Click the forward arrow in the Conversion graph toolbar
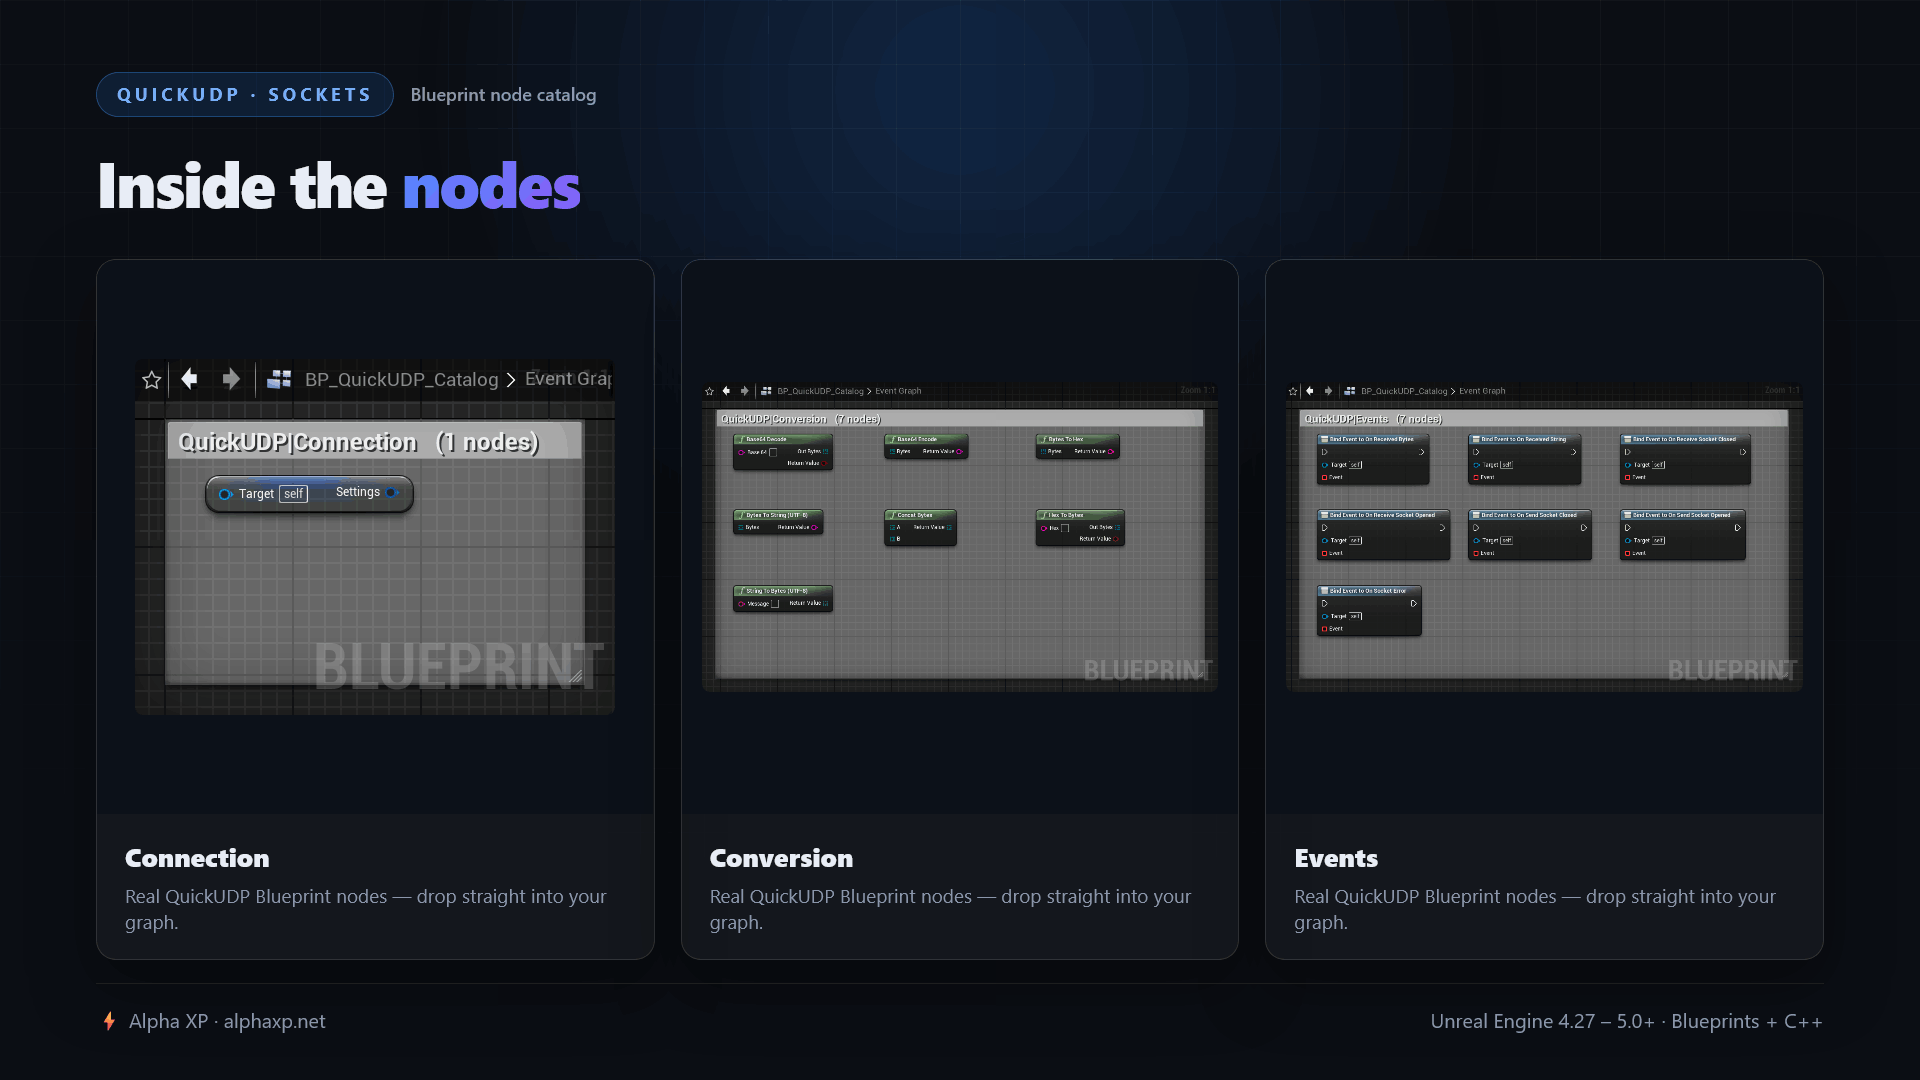Screen dimensions: 1920x1080 click(744, 391)
